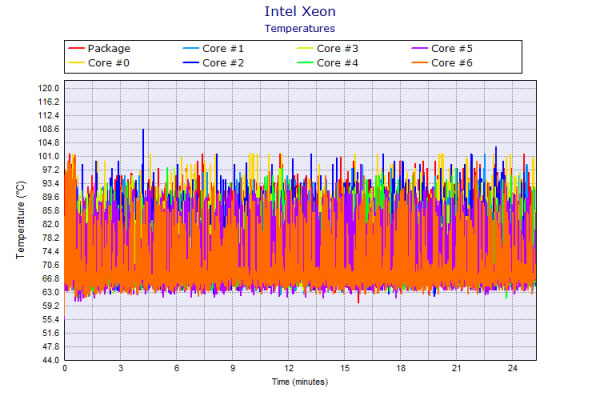Select the 'Core #5' legend label

coord(452,49)
